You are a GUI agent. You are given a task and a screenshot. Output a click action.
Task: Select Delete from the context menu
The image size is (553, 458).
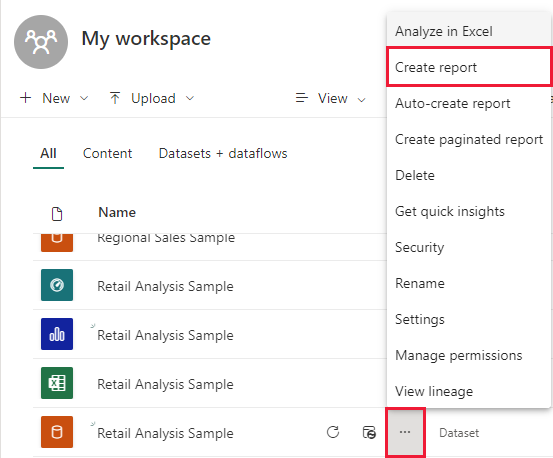pos(468,175)
